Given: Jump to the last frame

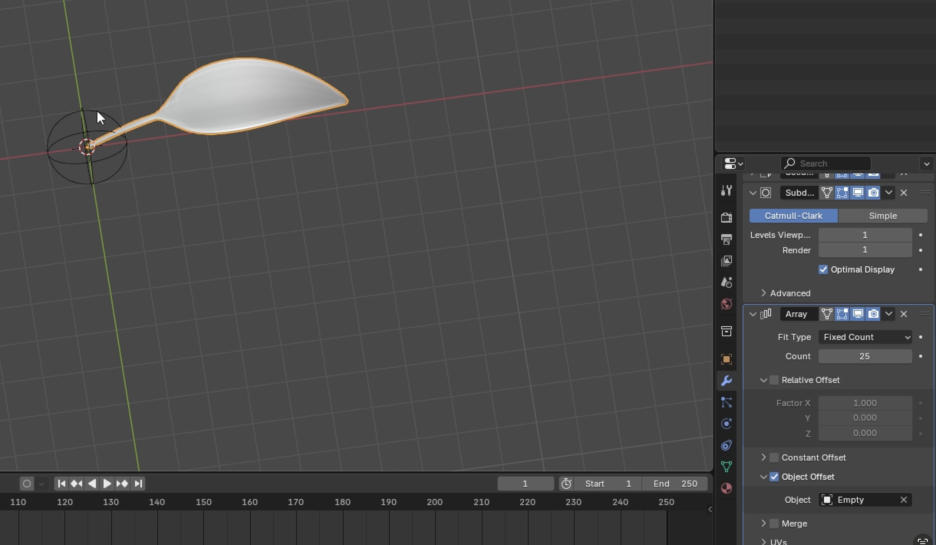Looking at the screenshot, I should pos(138,484).
